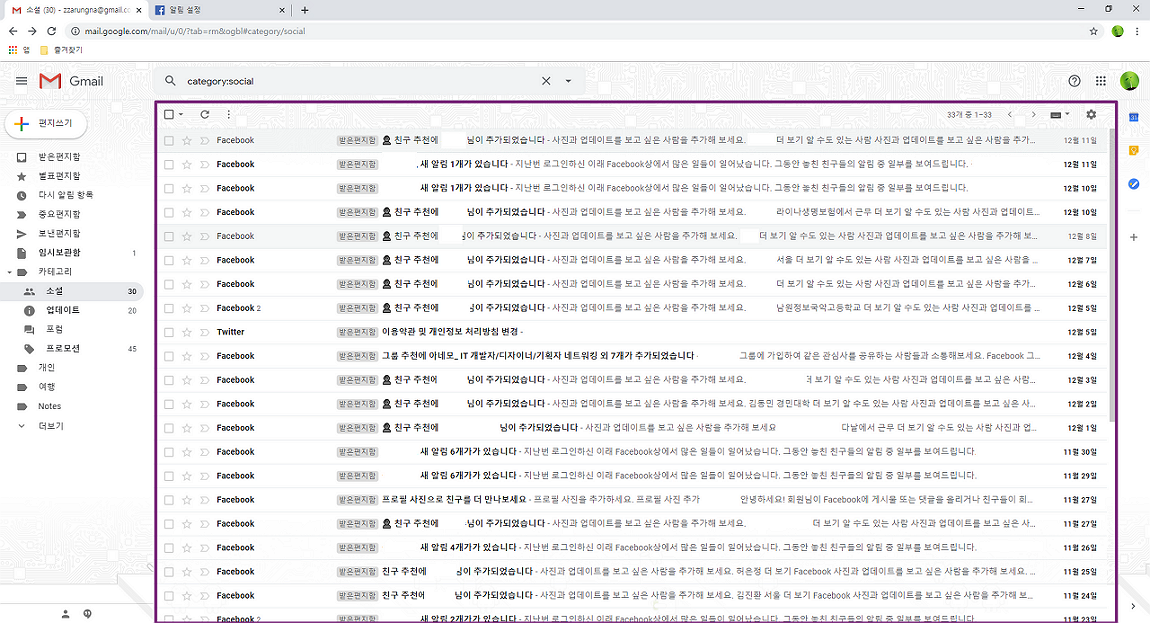Open the Google account avatar

(x=1129, y=81)
